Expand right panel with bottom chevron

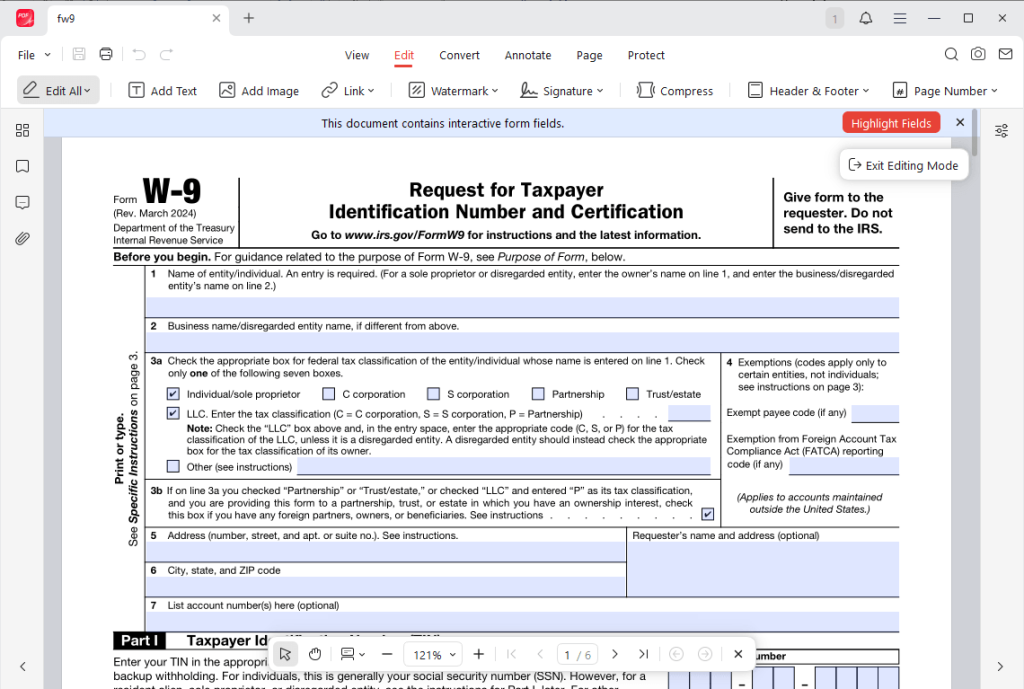(x=1000, y=666)
